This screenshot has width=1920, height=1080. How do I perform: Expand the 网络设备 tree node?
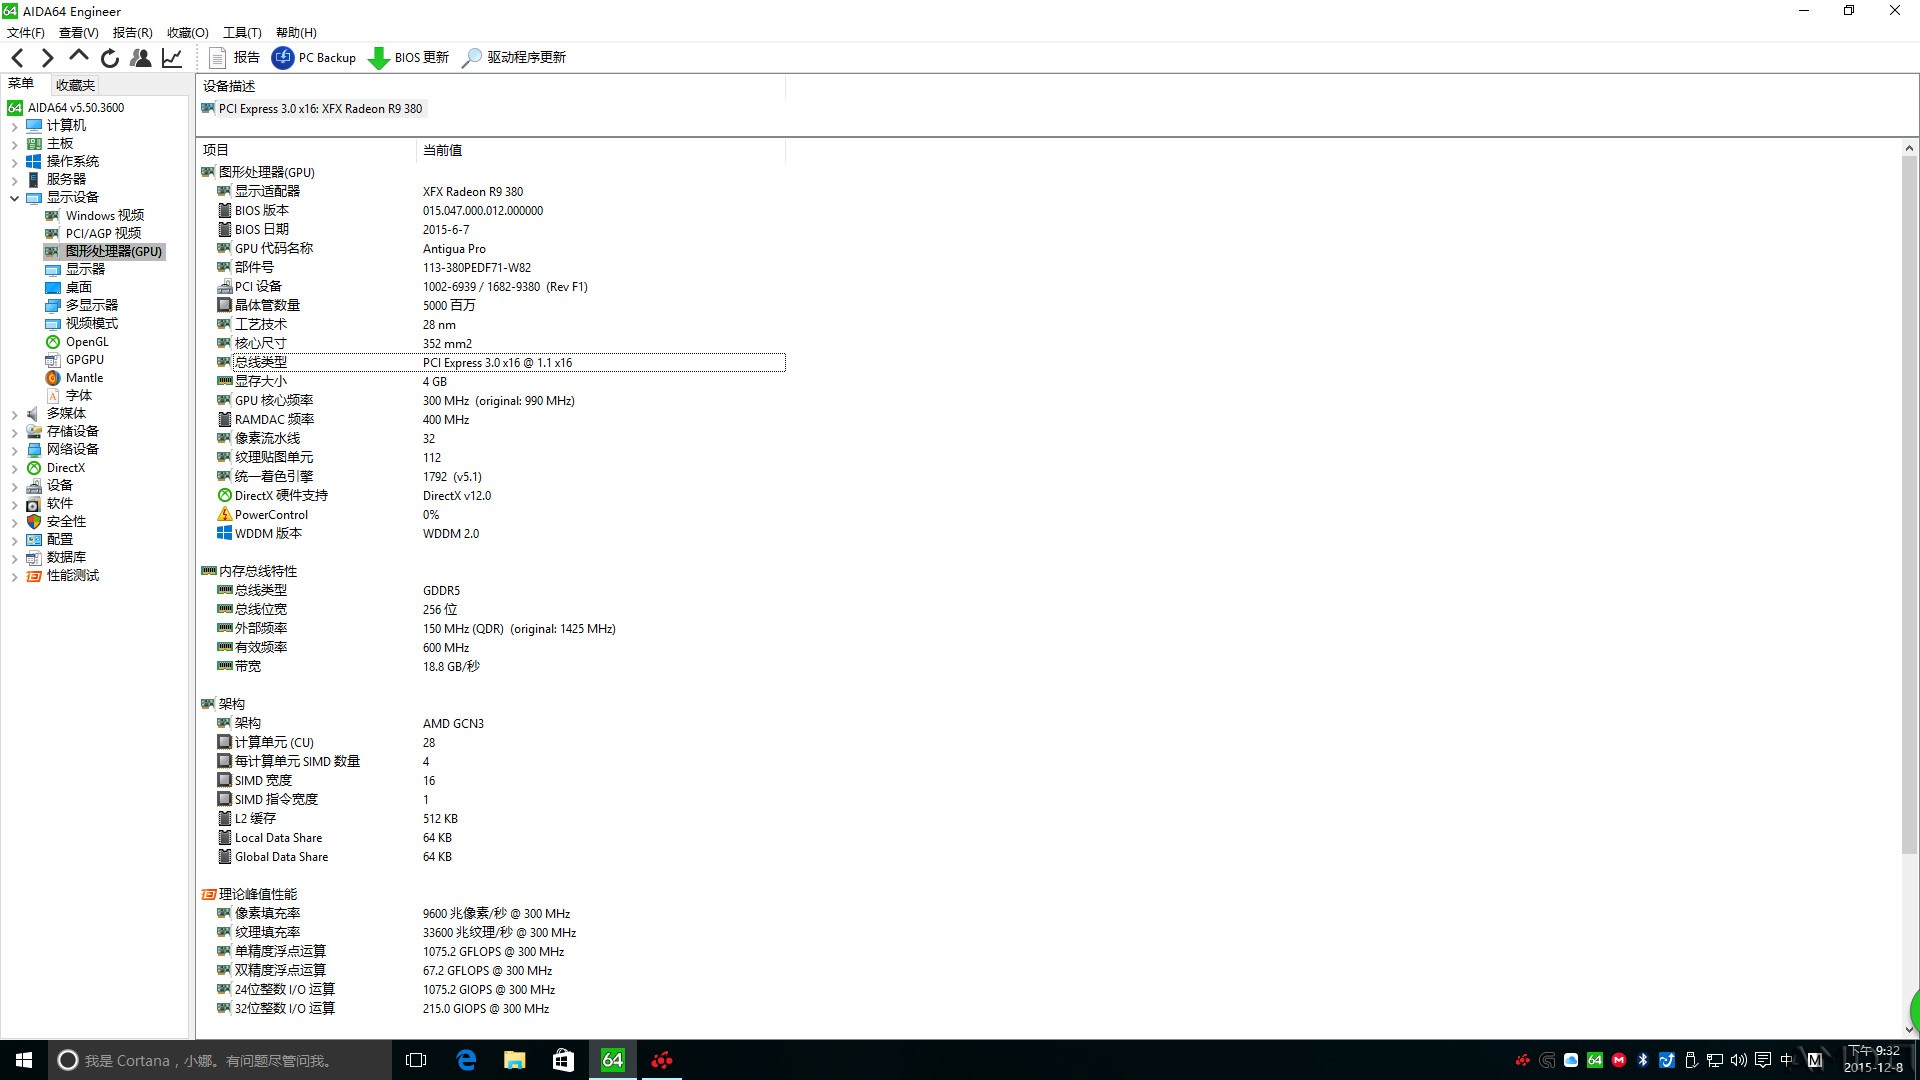point(14,450)
